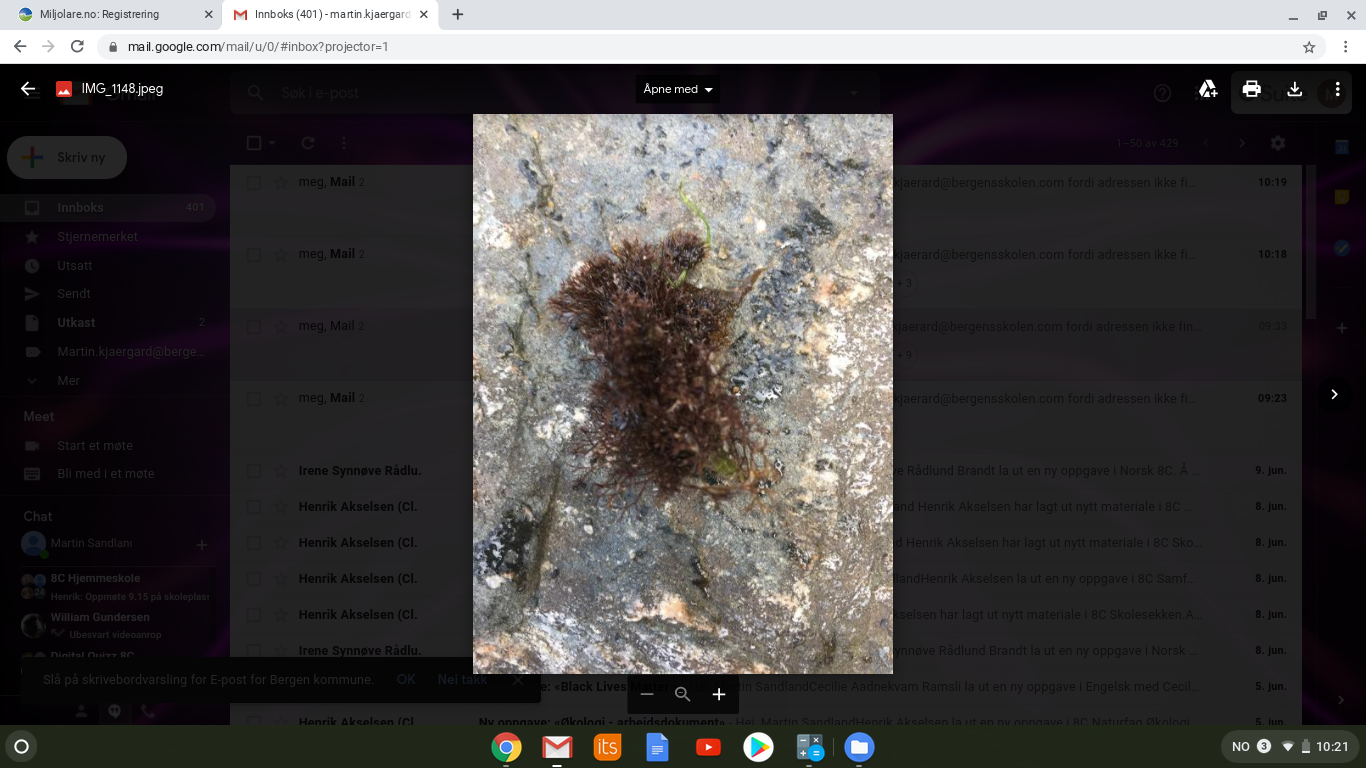The image size is (1366, 768).
Task: Open Calculator app from the shelf
Action: (x=809, y=747)
